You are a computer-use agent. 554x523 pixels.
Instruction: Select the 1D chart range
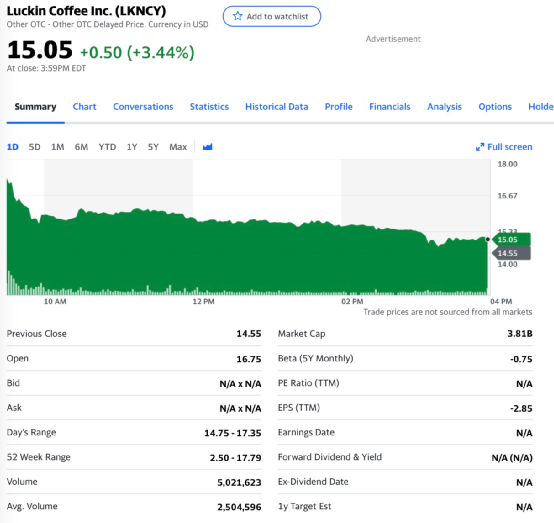[x=13, y=147]
